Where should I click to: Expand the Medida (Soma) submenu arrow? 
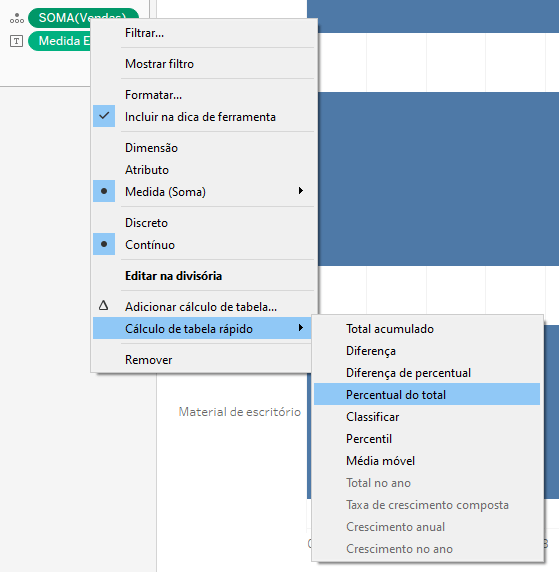point(301,191)
